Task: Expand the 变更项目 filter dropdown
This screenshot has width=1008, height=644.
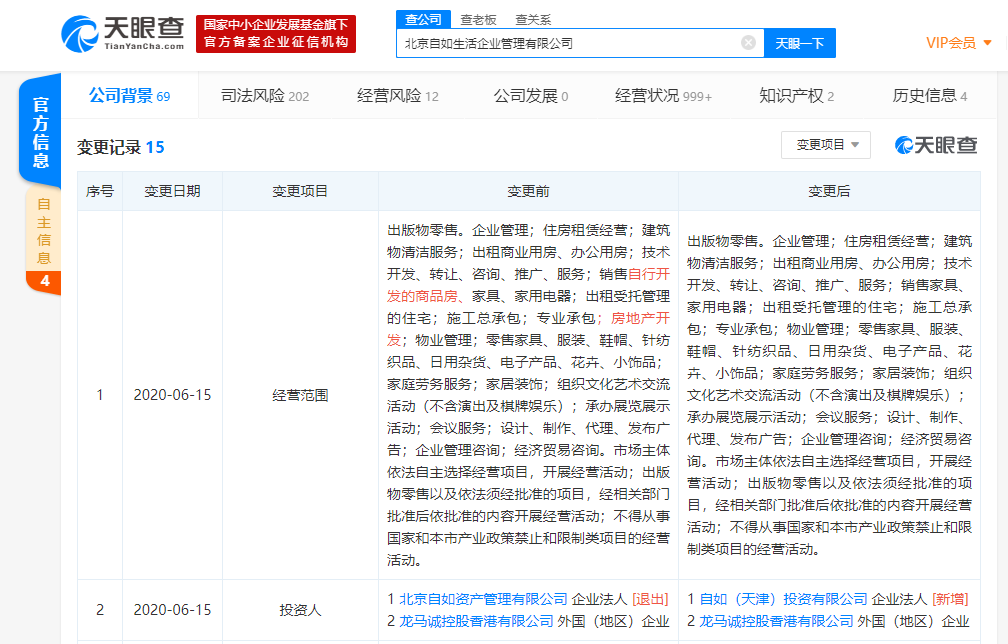Action: point(826,145)
